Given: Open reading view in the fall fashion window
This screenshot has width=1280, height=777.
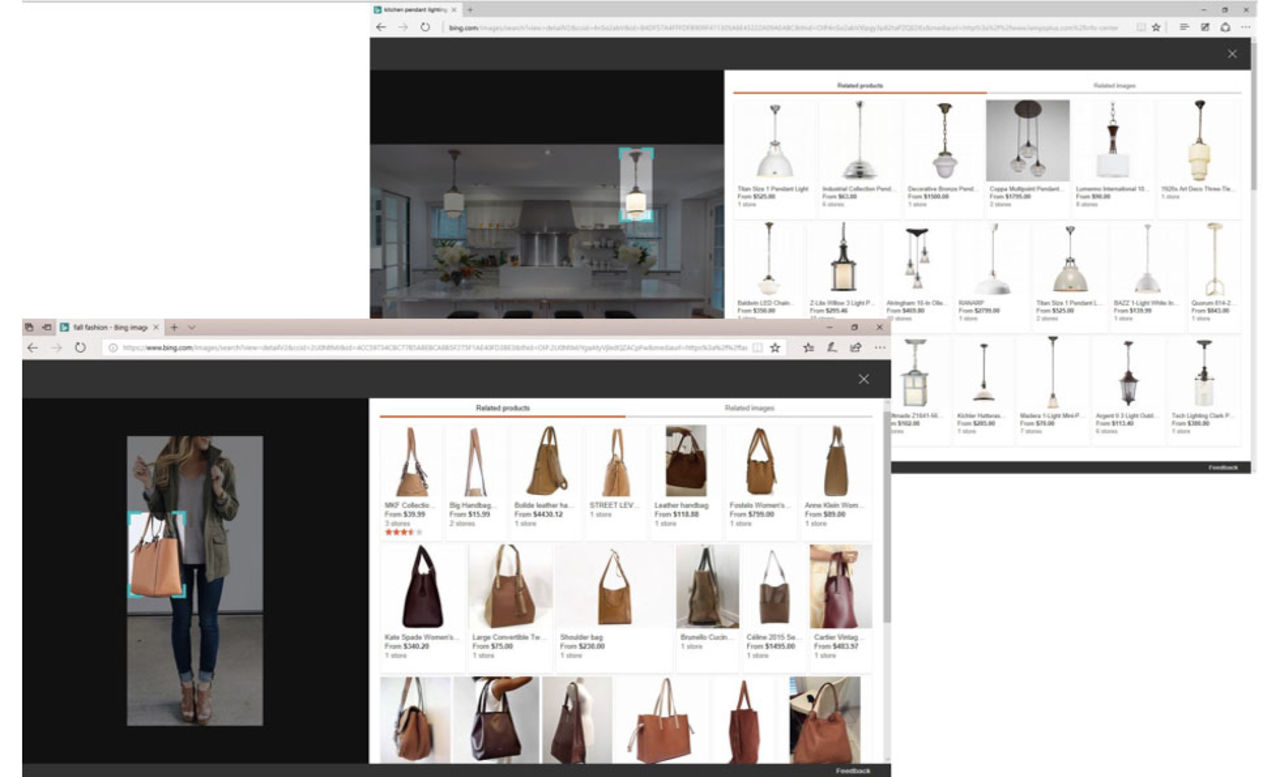Looking at the screenshot, I should tap(757, 347).
